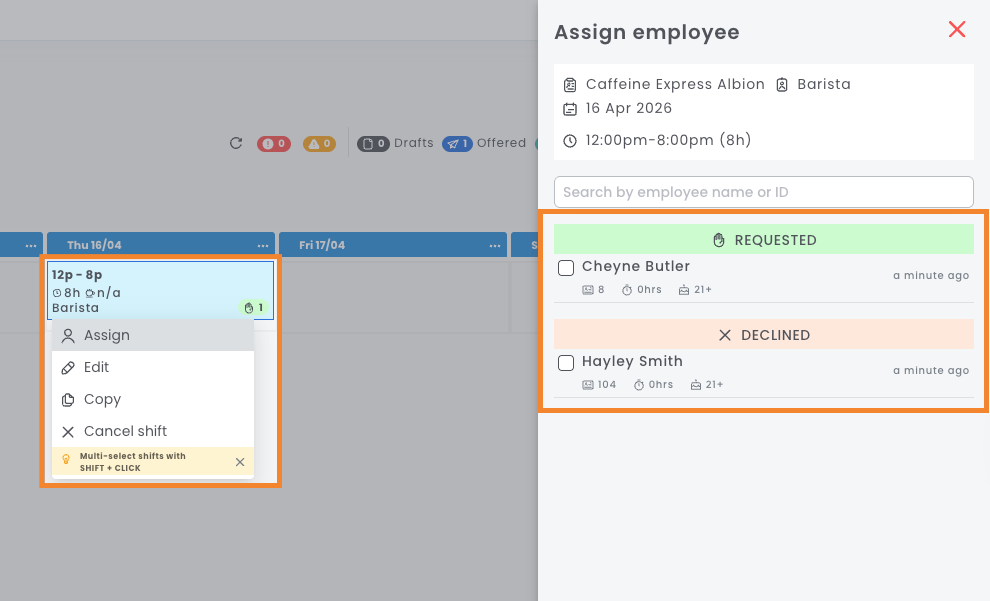Screen dimensions: 990x601
Task: Click the Offered shifts badge
Action: coord(458,144)
